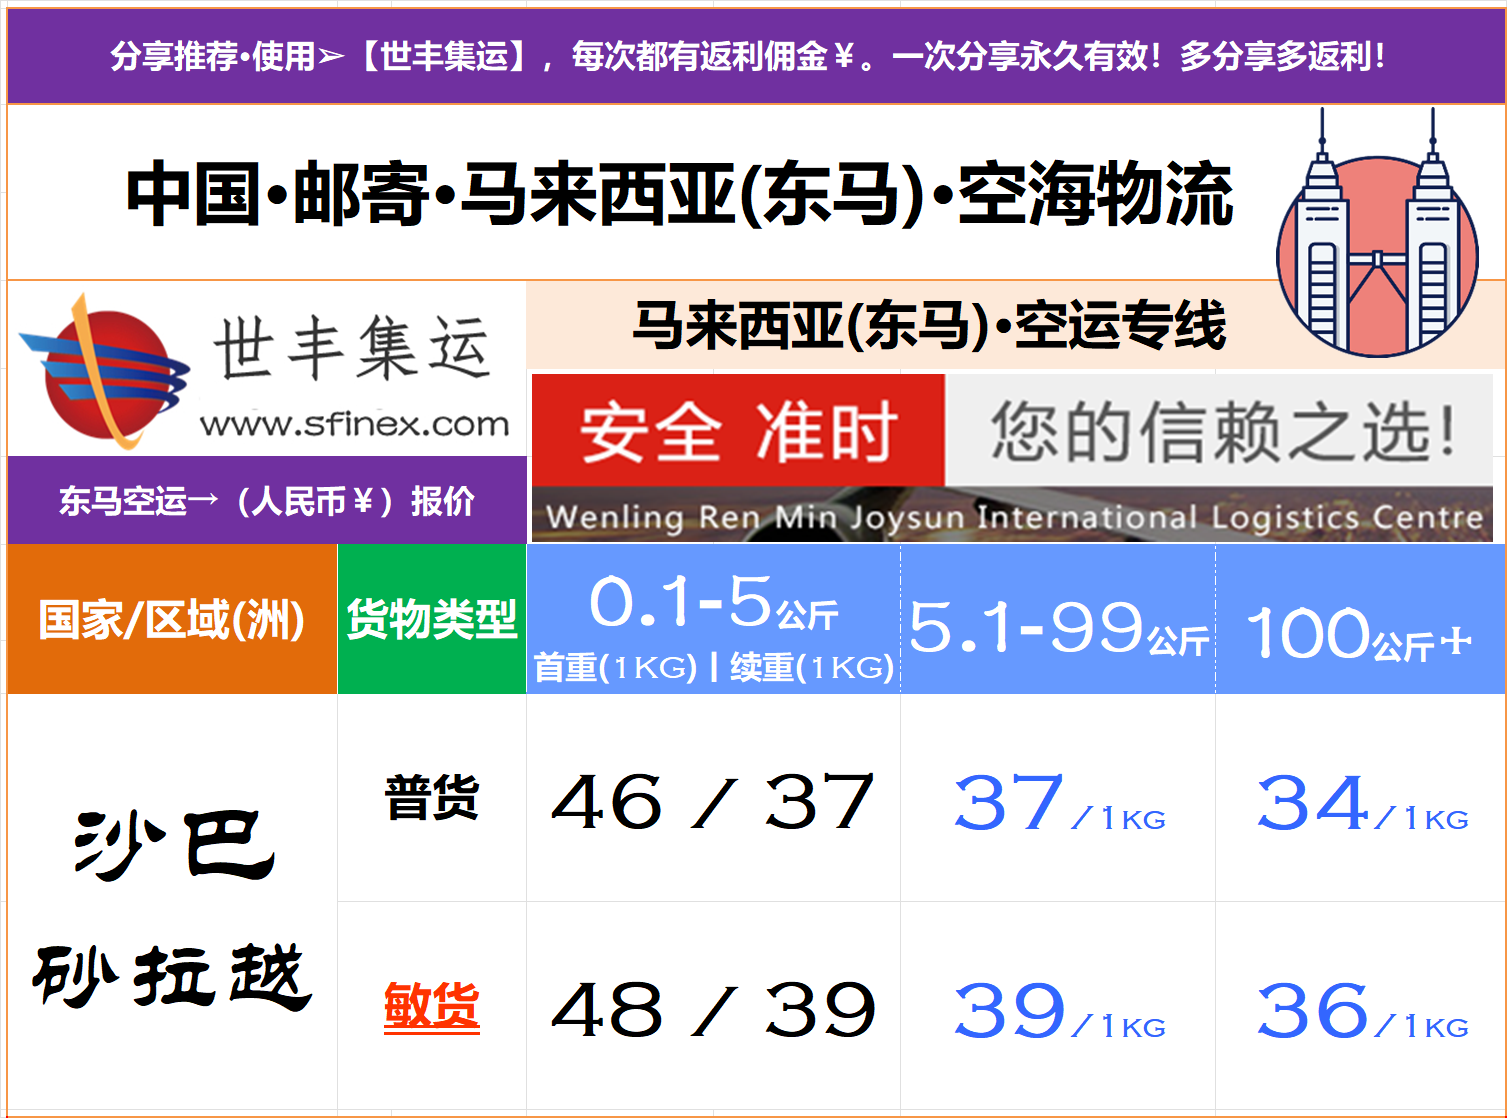Select the green 货物类型 column header
This screenshot has width=1507, height=1118.
click(432, 619)
